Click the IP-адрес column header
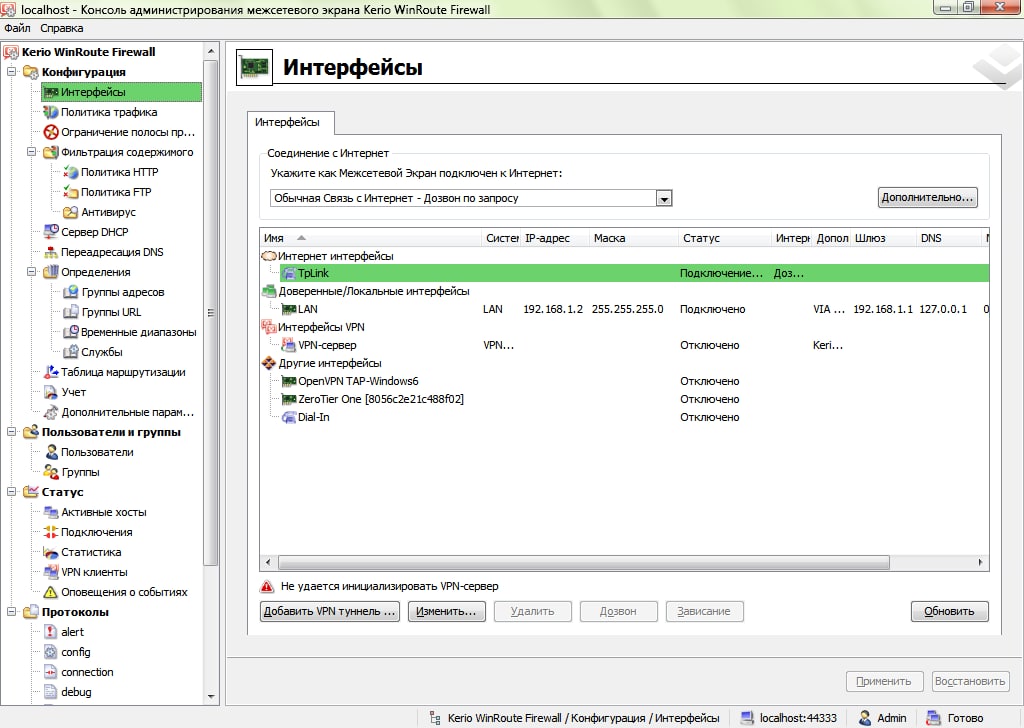 pos(555,238)
